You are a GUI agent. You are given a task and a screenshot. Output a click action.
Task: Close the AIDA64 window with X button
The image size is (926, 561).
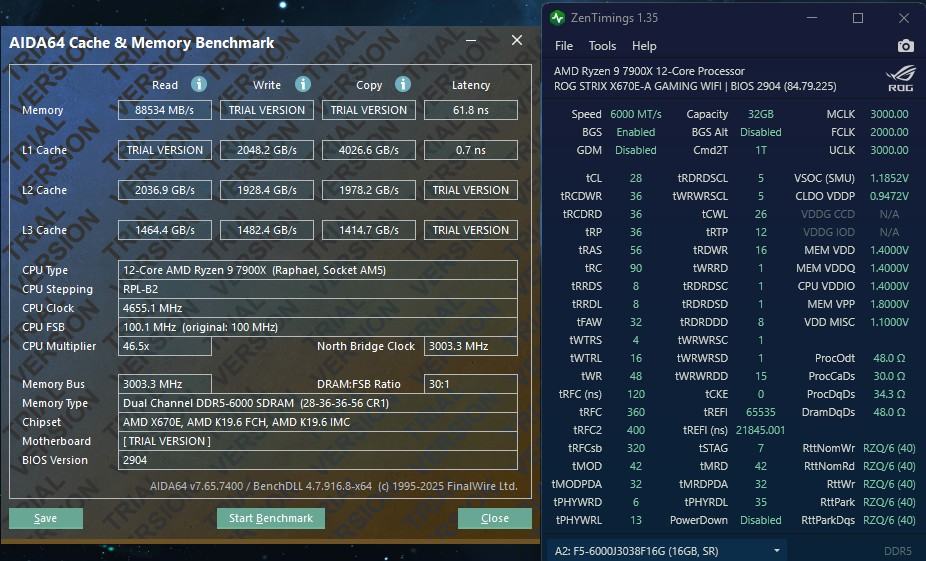click(517, 40)
